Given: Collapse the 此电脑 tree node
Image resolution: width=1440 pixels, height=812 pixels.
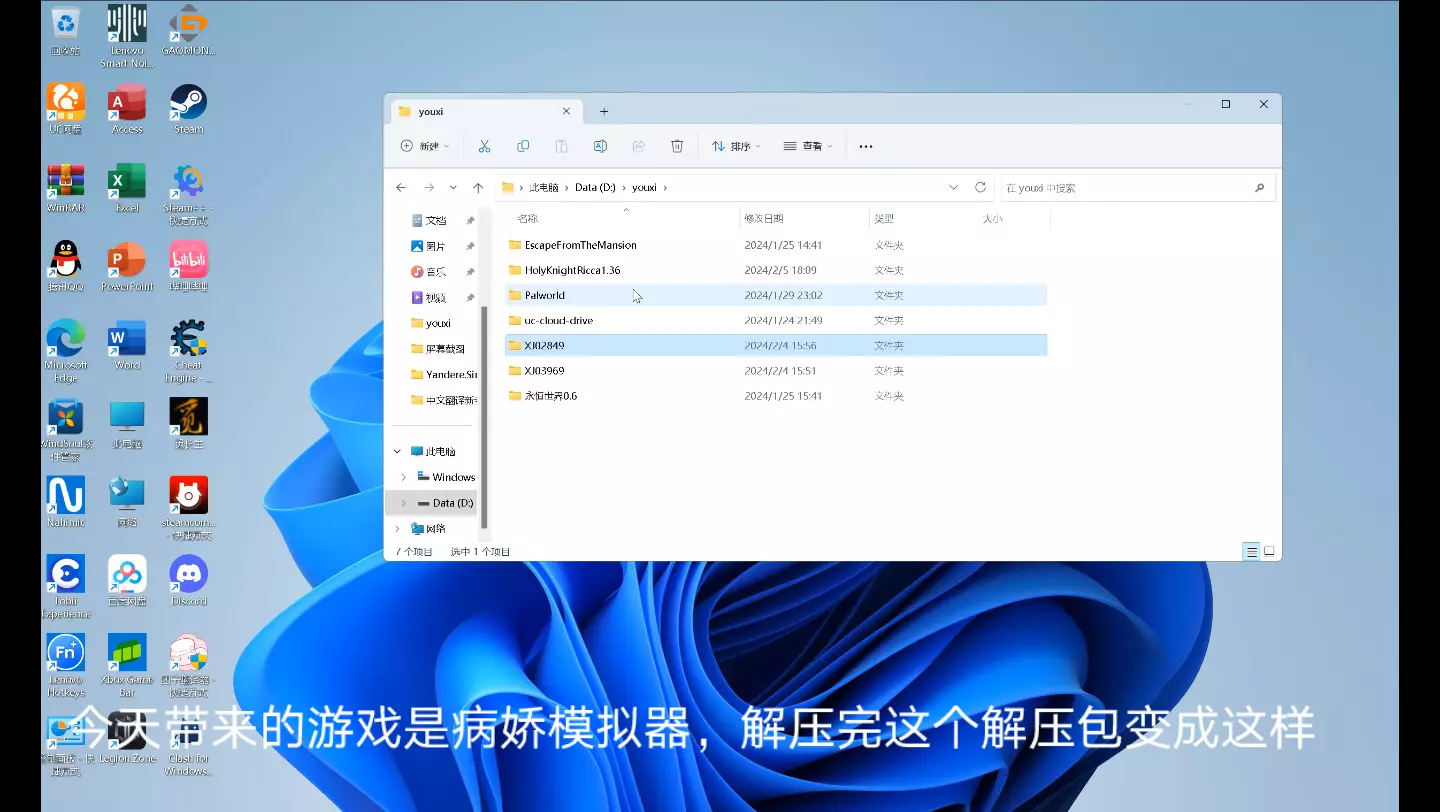Looking at the screenshot, I should [x=398, y=451].
